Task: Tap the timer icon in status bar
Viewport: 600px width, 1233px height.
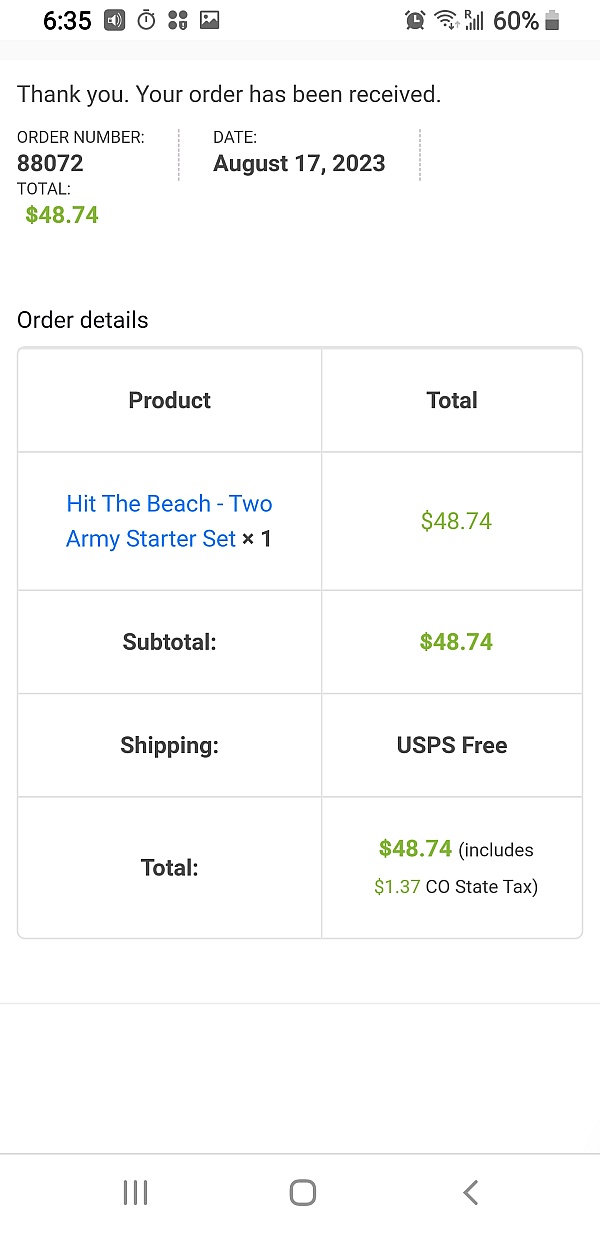Action: pyautogui.click(x=147, y=20)
